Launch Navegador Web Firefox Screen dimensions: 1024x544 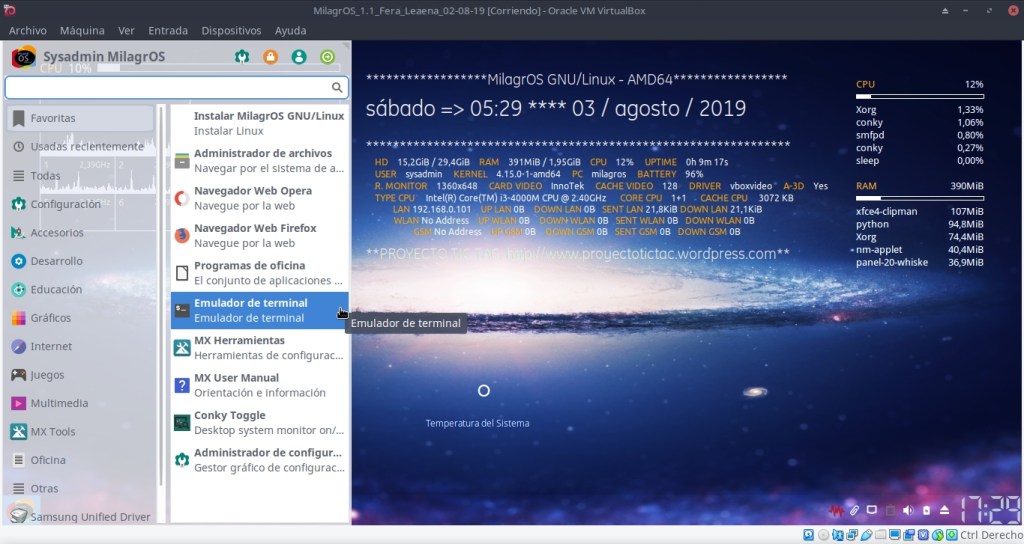[259, 235]
